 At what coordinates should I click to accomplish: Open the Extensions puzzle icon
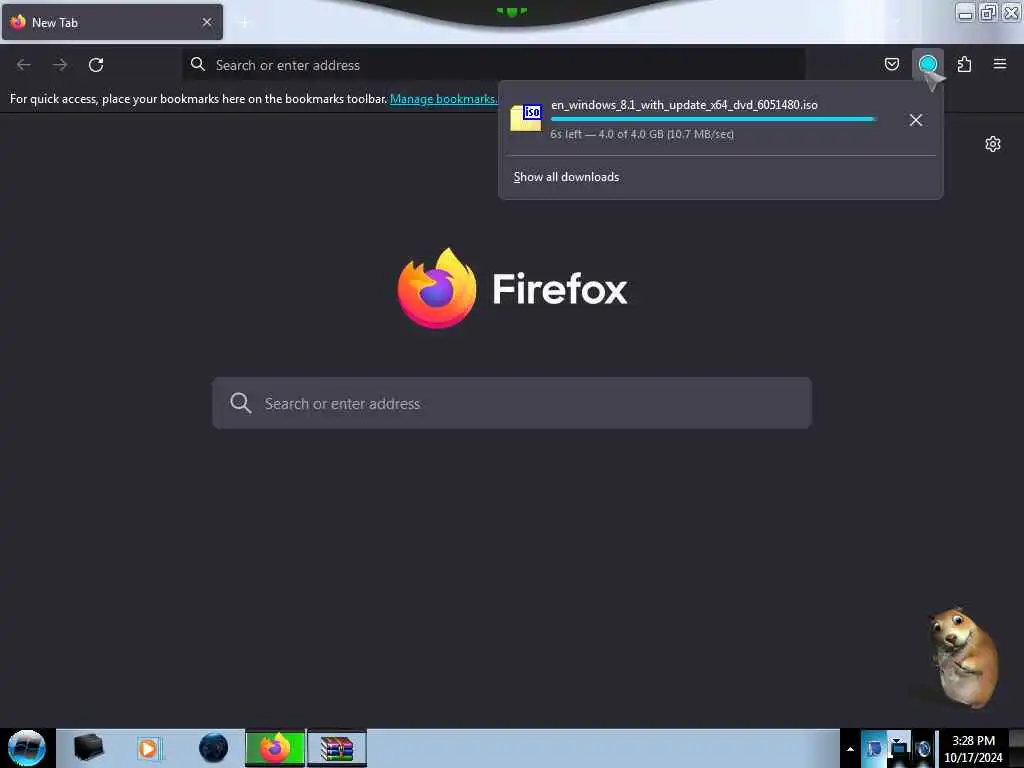pyautogui.click(x=964, y=64)
